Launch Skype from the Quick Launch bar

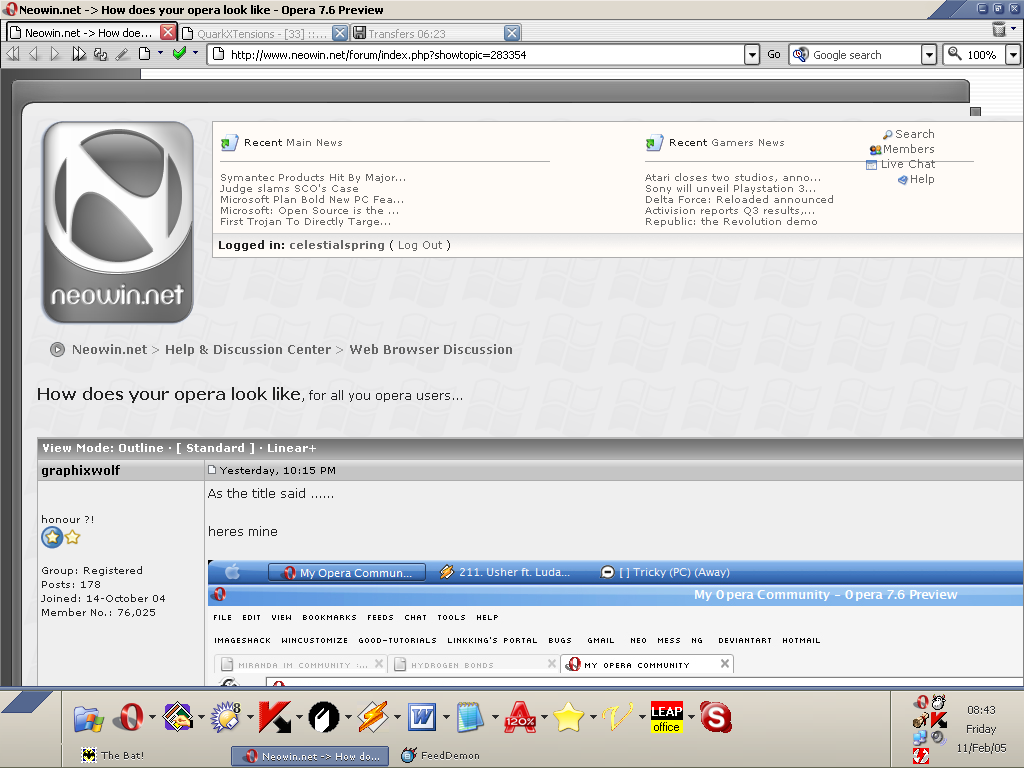pos(716,717)
